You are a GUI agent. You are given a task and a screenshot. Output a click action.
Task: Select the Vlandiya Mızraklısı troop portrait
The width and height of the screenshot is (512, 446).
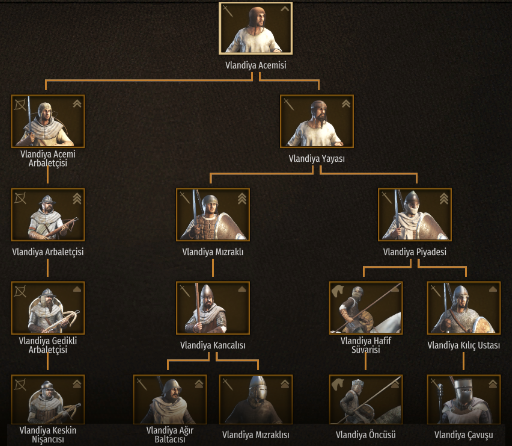coord(256,399)
